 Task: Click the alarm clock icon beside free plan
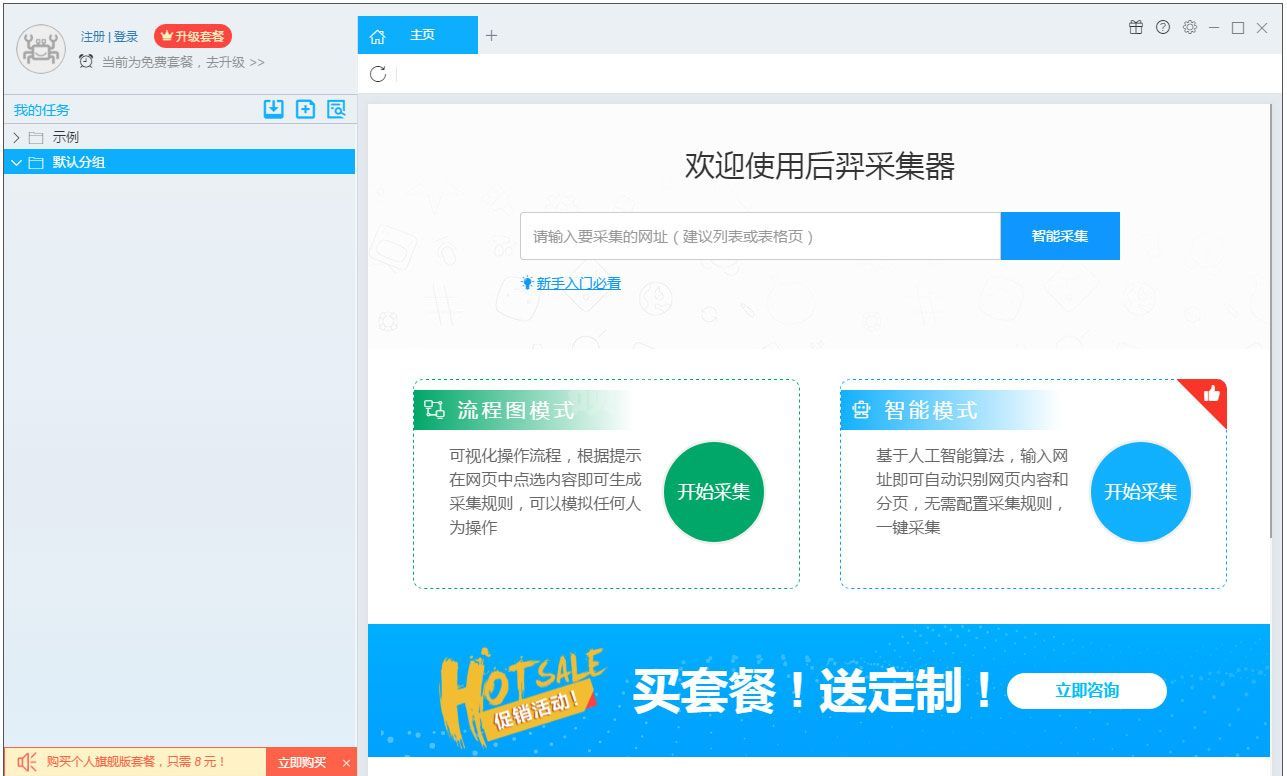86,61
